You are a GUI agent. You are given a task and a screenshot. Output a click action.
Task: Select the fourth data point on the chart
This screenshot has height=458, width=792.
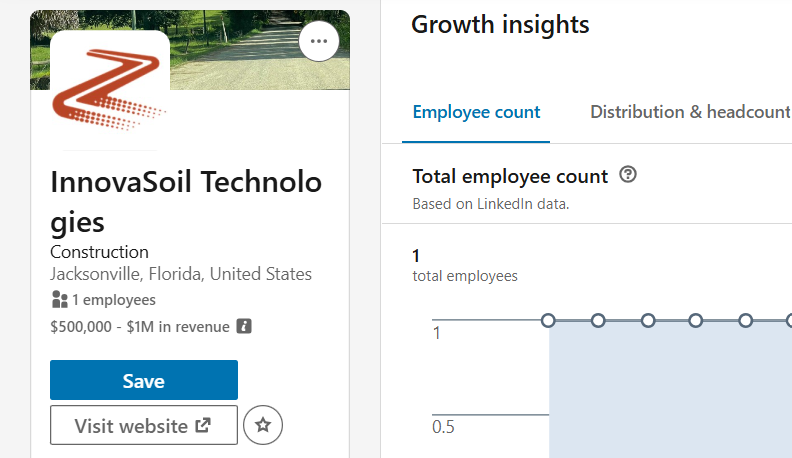click(x=696, y=321)
